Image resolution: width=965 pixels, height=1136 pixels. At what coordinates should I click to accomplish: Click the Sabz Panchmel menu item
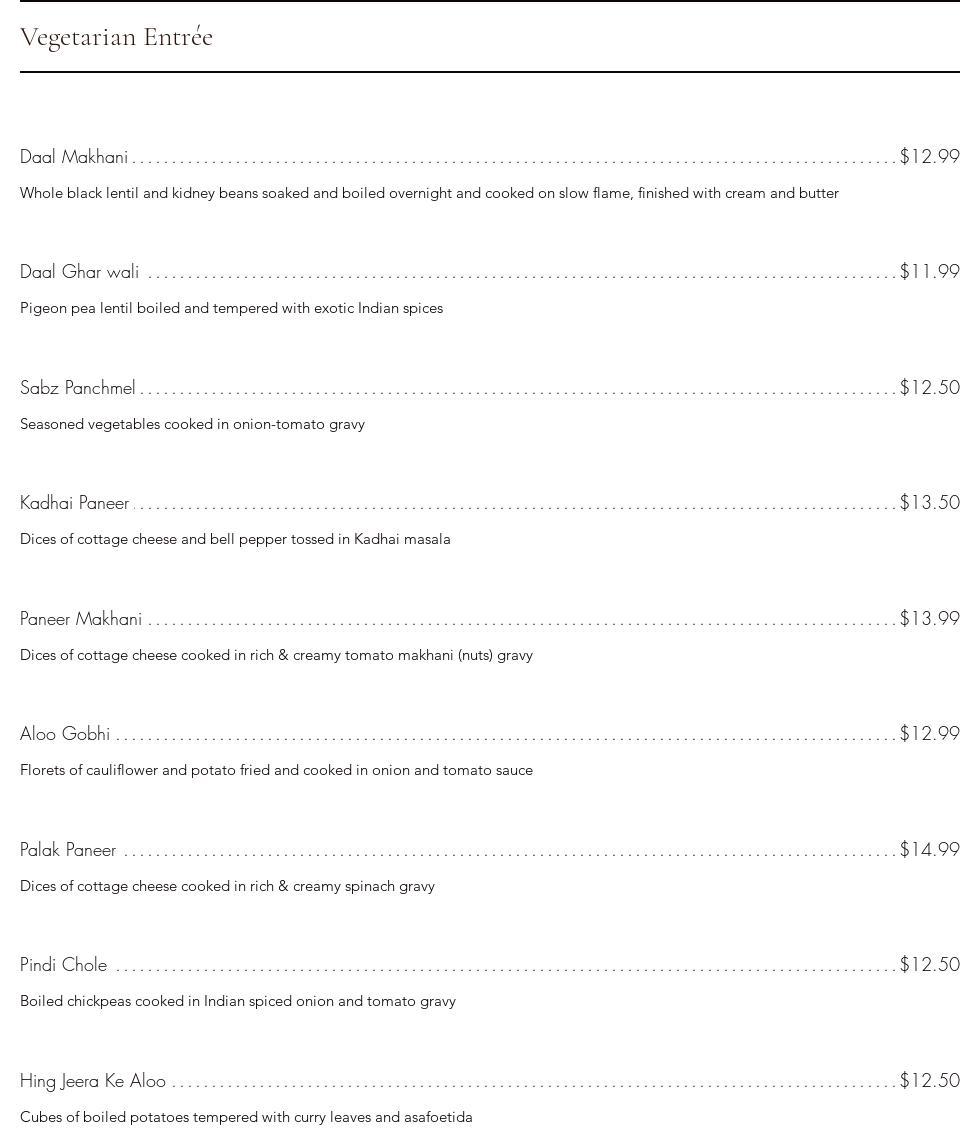click(x=77, y=388)
